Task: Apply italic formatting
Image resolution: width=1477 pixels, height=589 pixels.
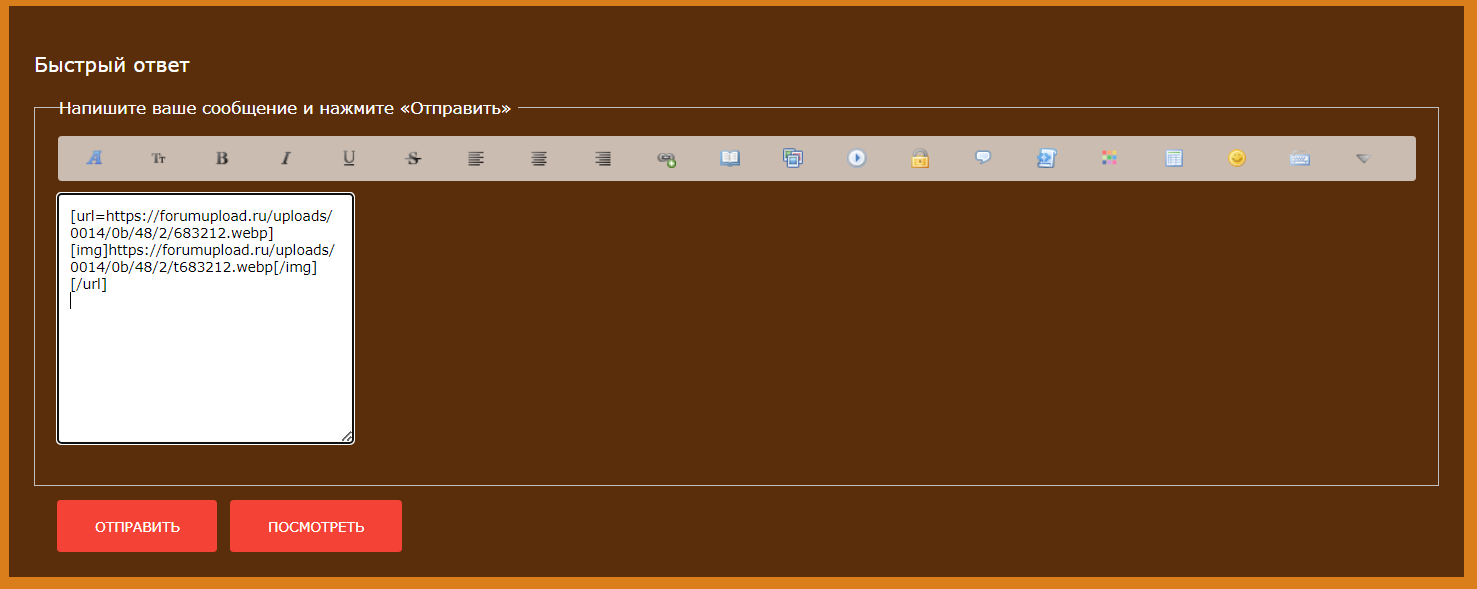Action: click(285, 158)
